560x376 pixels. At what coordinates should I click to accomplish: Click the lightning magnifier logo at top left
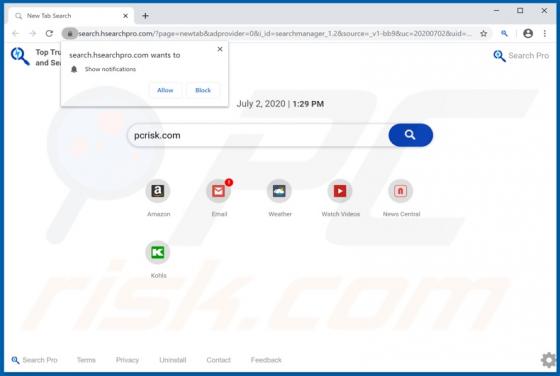(20, 56)
